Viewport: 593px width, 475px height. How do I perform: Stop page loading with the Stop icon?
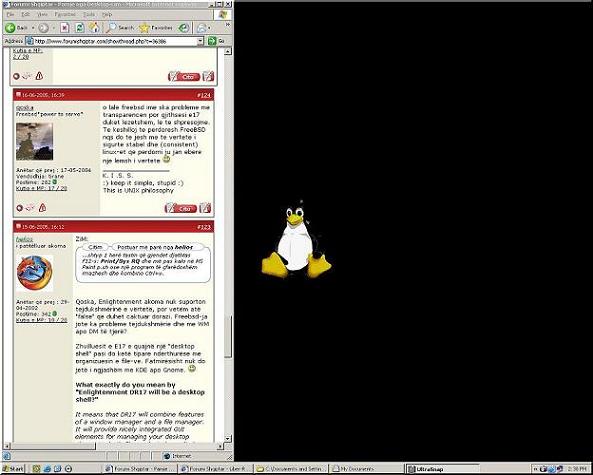point(65,28)
